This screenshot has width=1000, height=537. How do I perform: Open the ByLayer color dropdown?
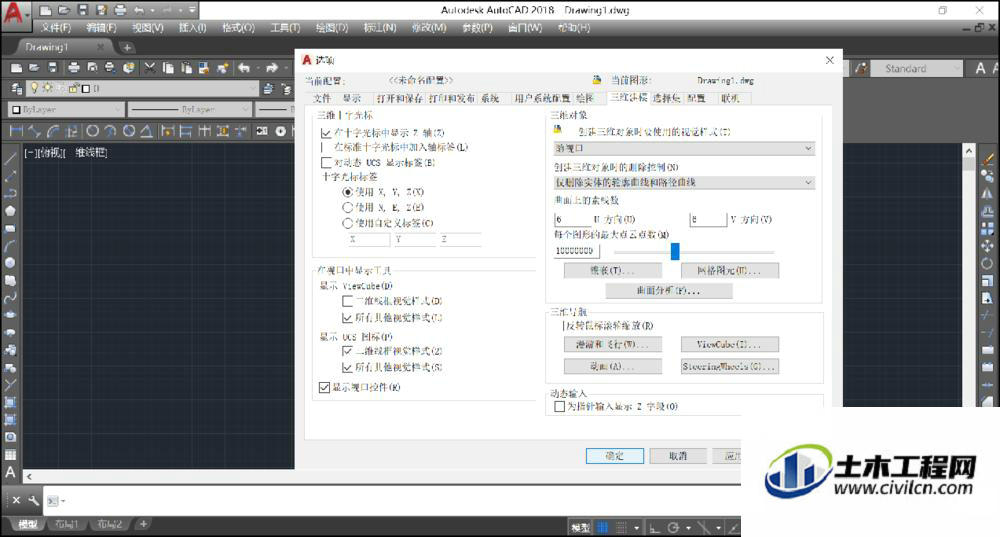(x=66, y=110)
